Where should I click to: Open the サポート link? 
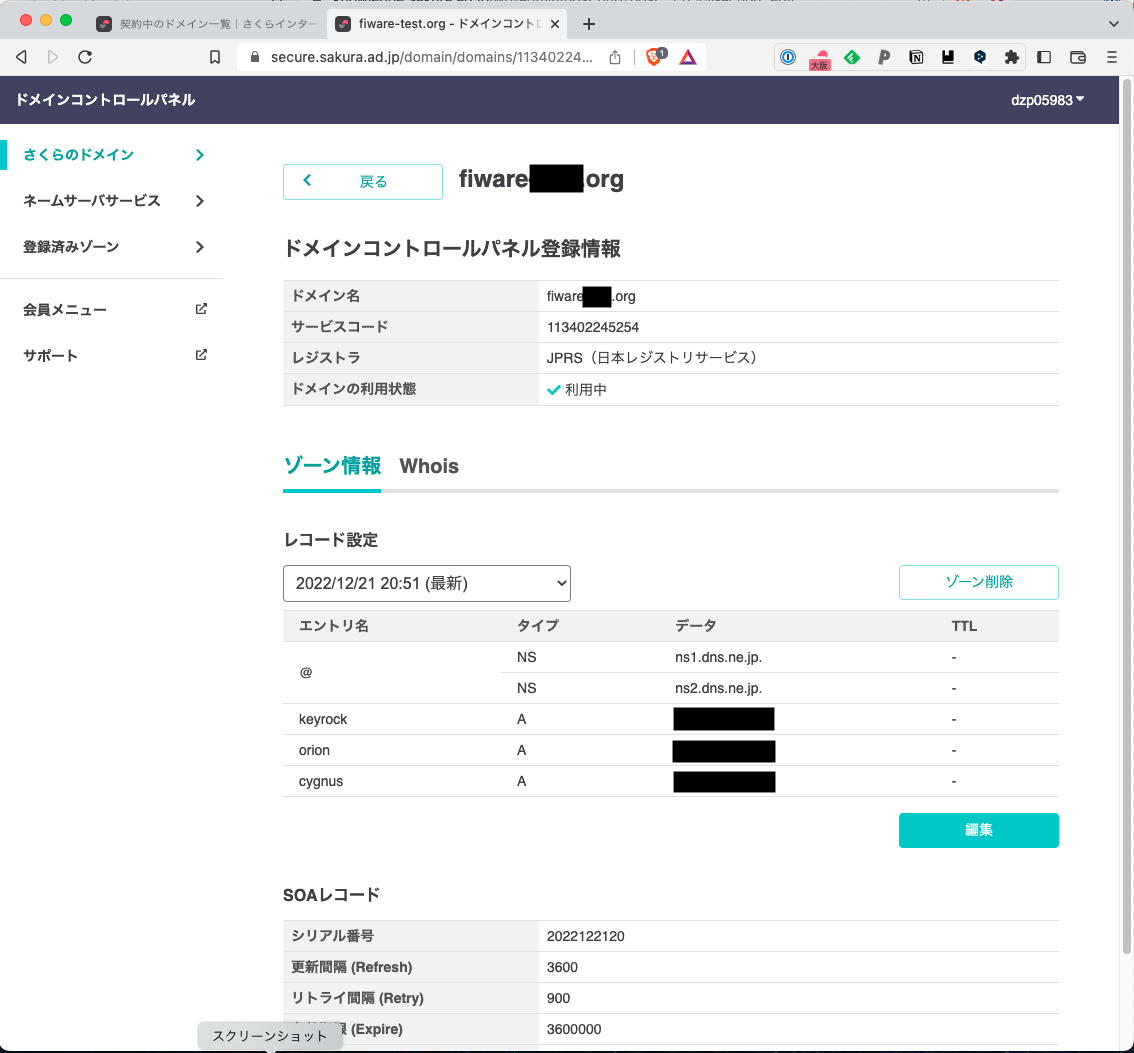tap(50, 355)
